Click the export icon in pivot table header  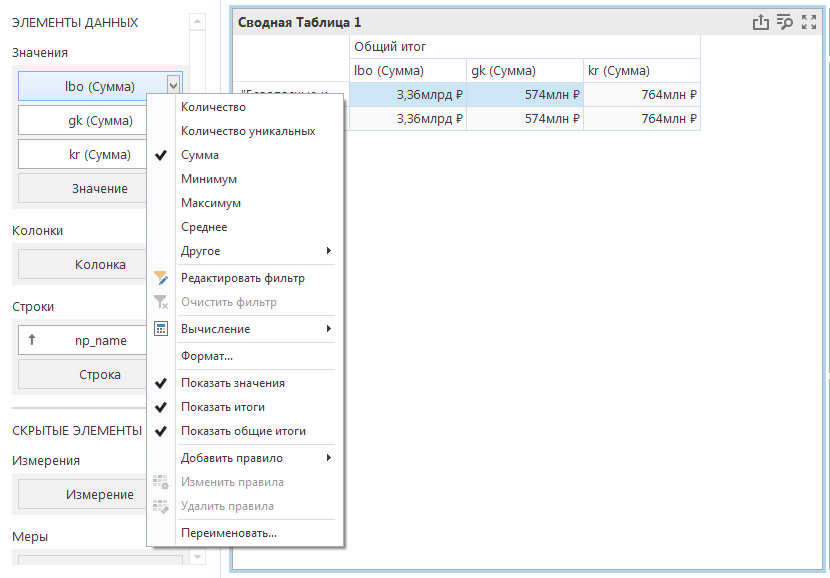pyautogui.click(x=761, y=22)
